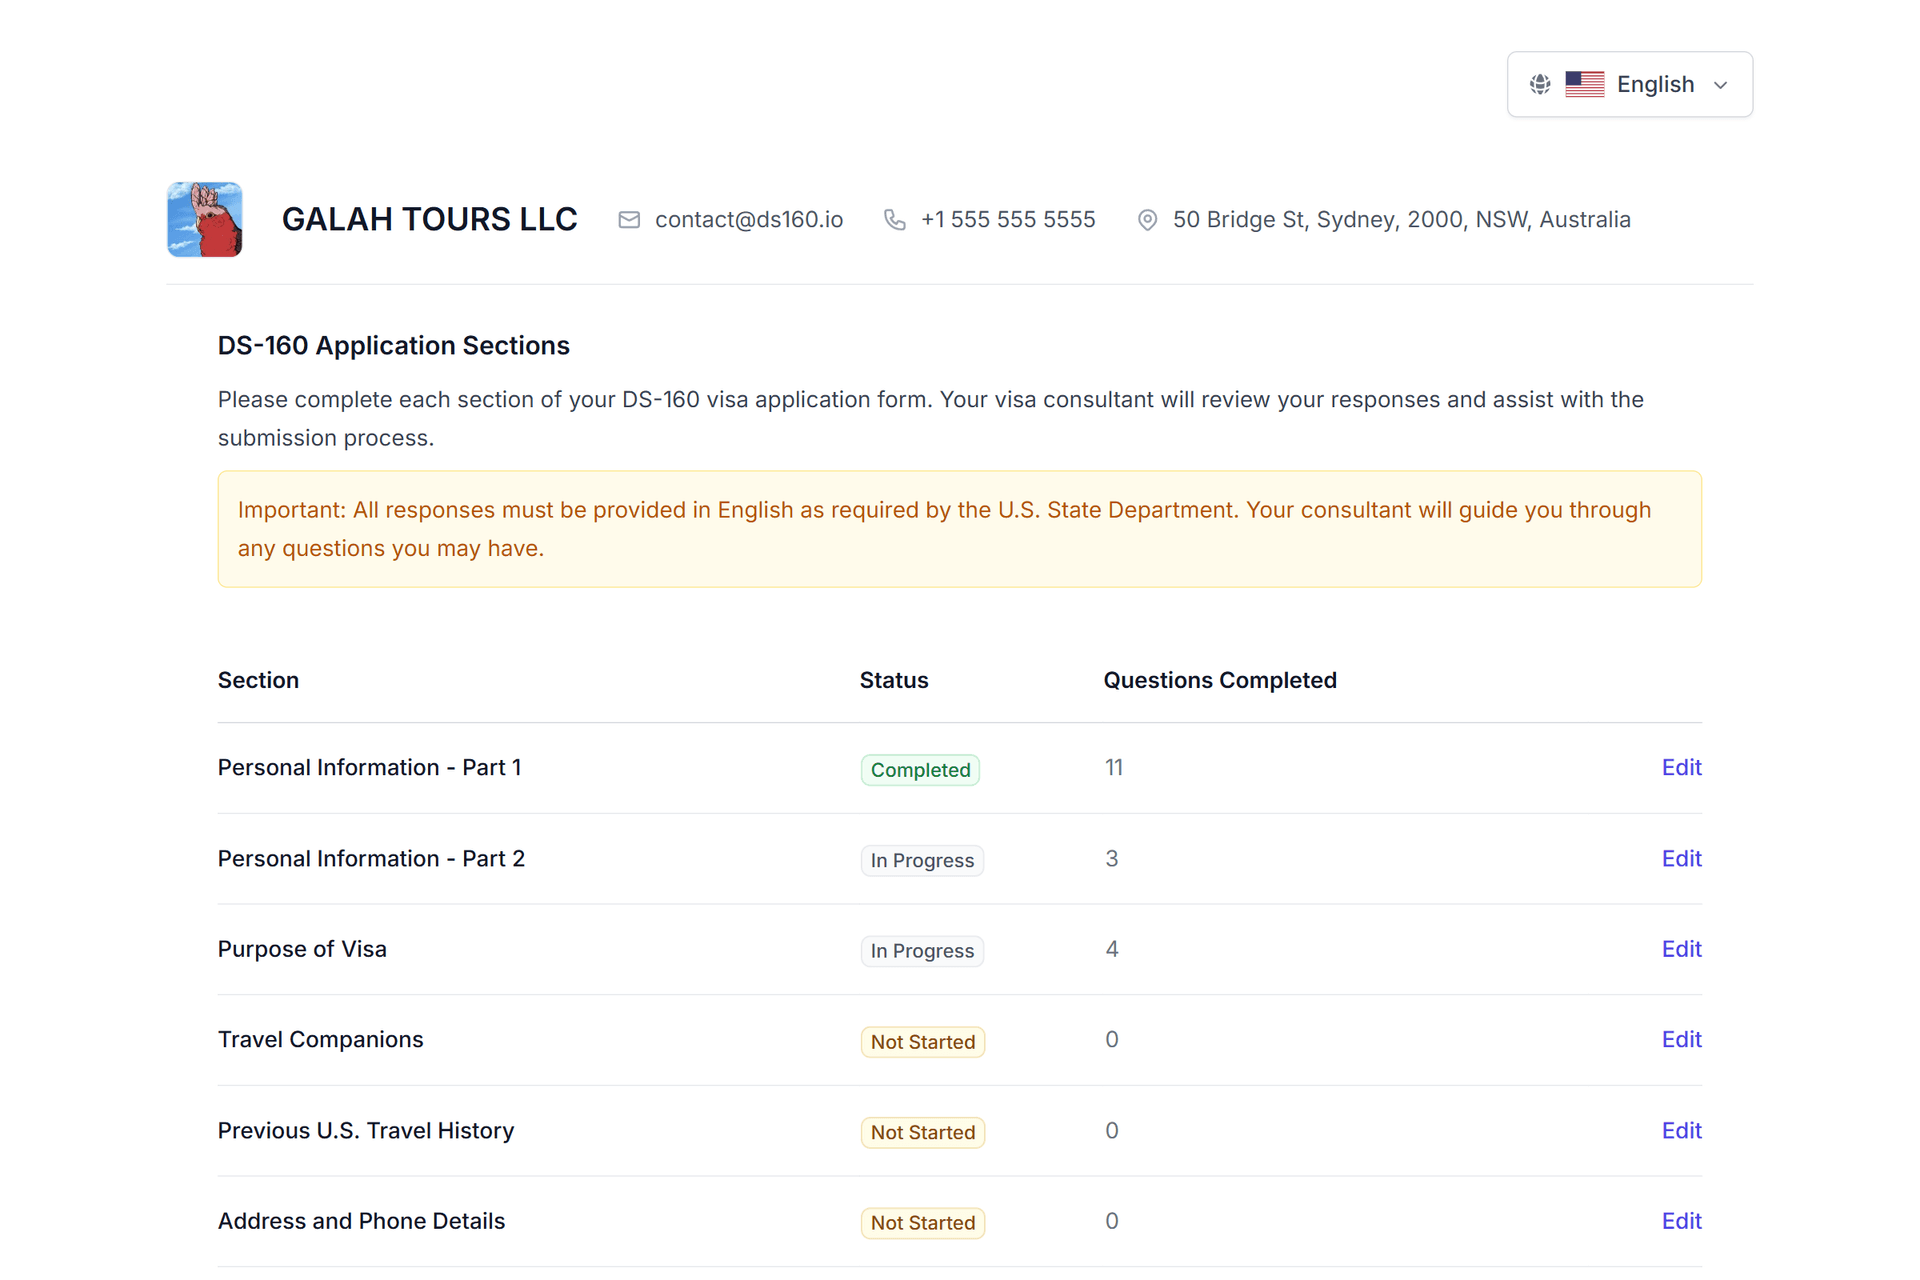Image resolution: width=1920 pixels, height=1280 pixels.
Task: Click the +1 555 555 5555 phone number
Action: point(1007,219)
